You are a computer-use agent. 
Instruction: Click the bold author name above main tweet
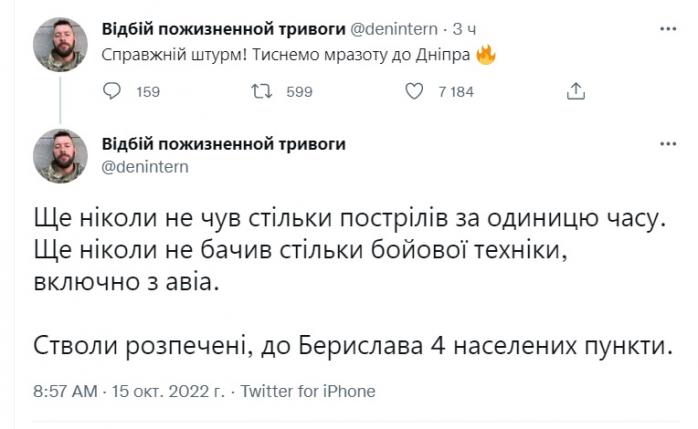(x=224, y=143)
